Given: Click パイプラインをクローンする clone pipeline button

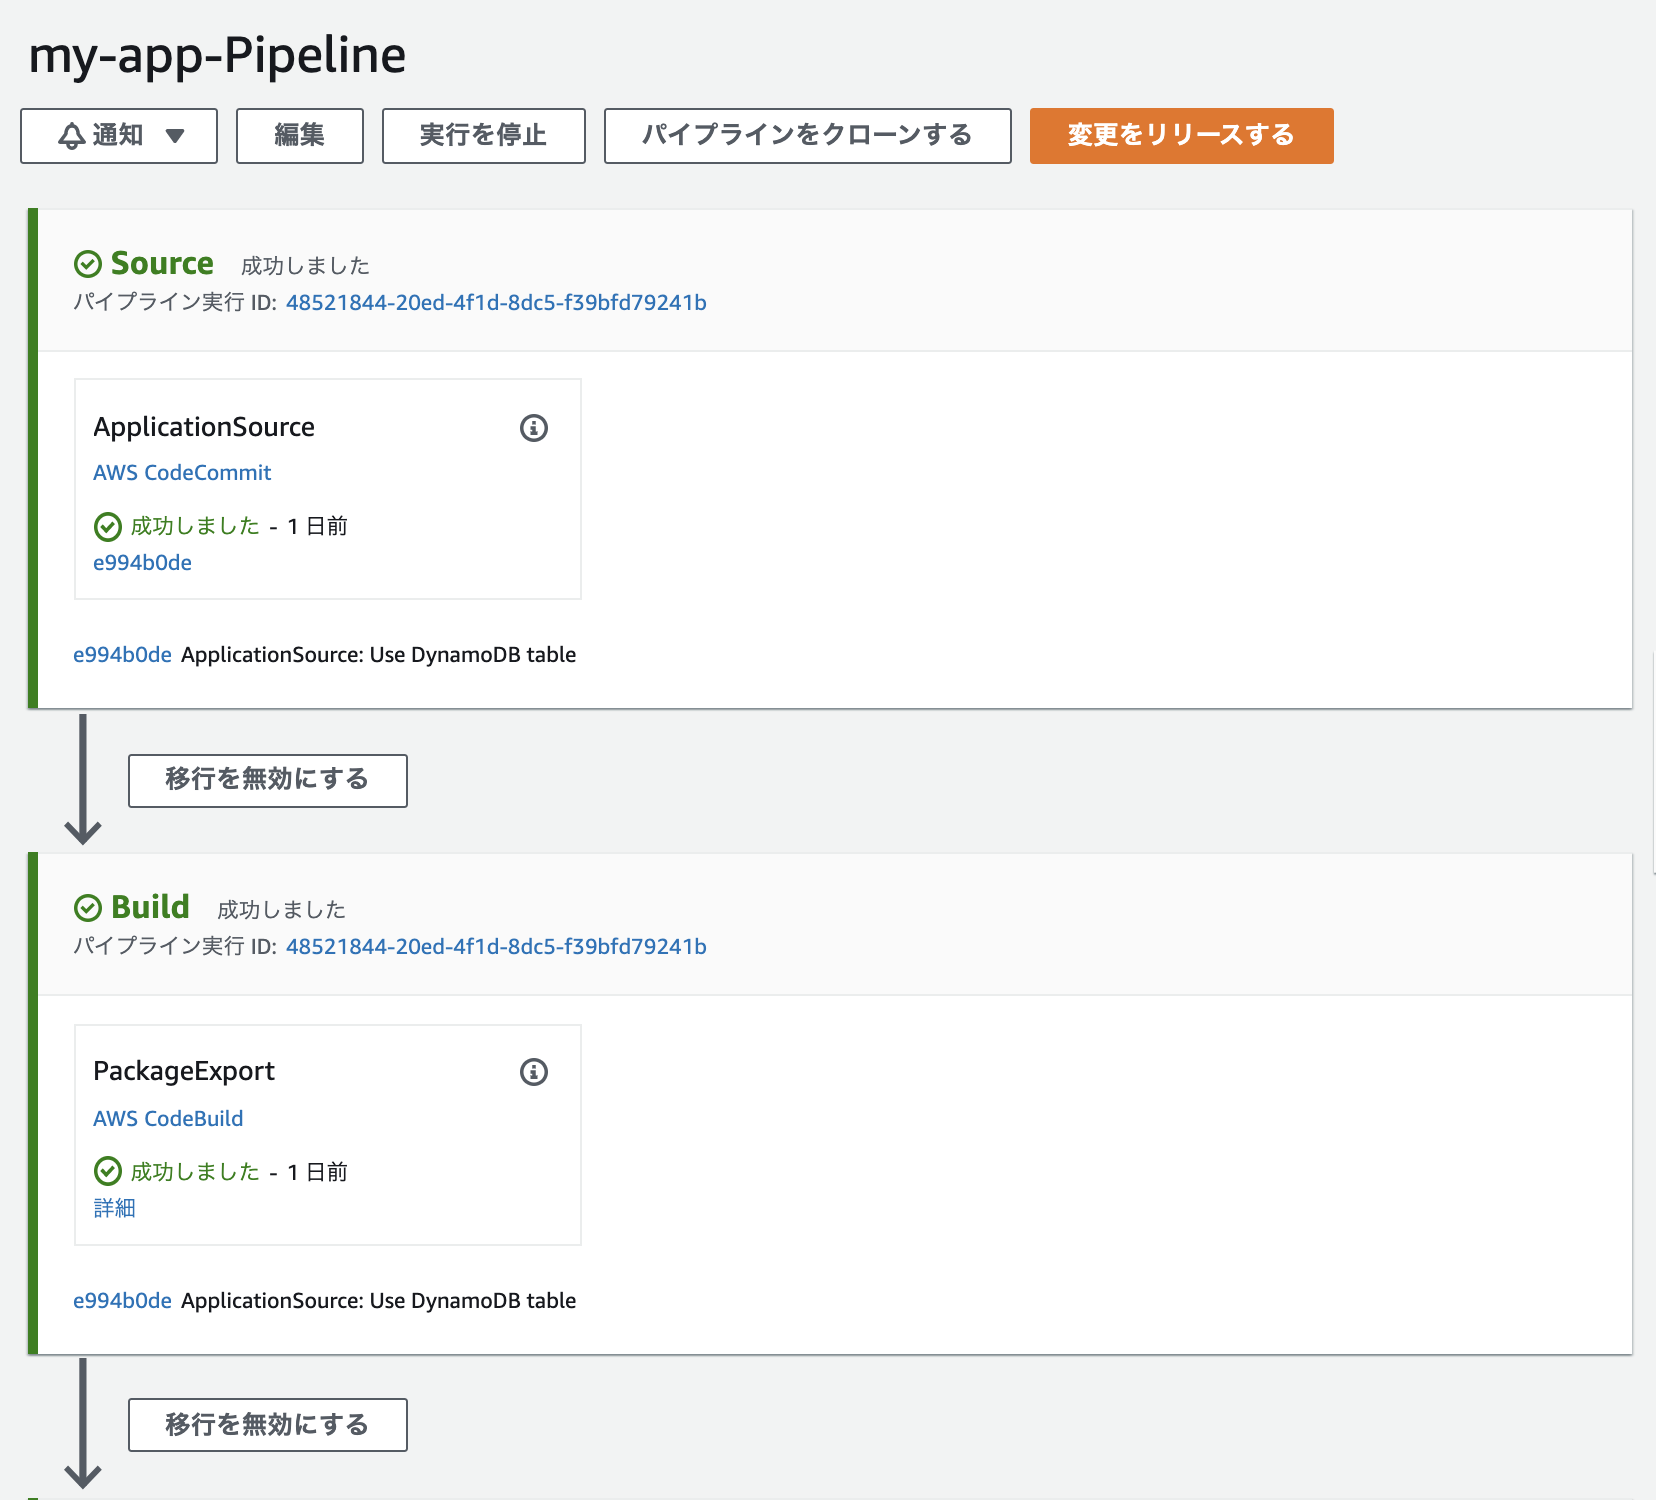Looking at the screenshot, I should (x=807, y=136).
